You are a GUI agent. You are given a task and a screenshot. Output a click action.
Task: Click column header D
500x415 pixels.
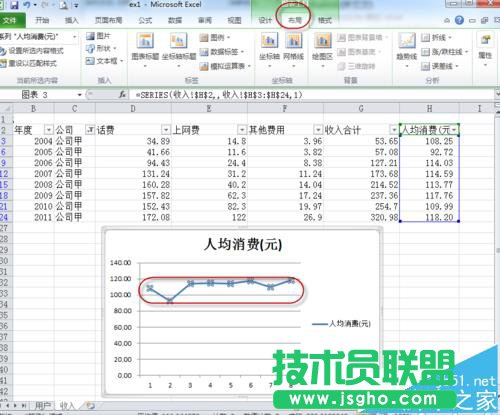133,108
